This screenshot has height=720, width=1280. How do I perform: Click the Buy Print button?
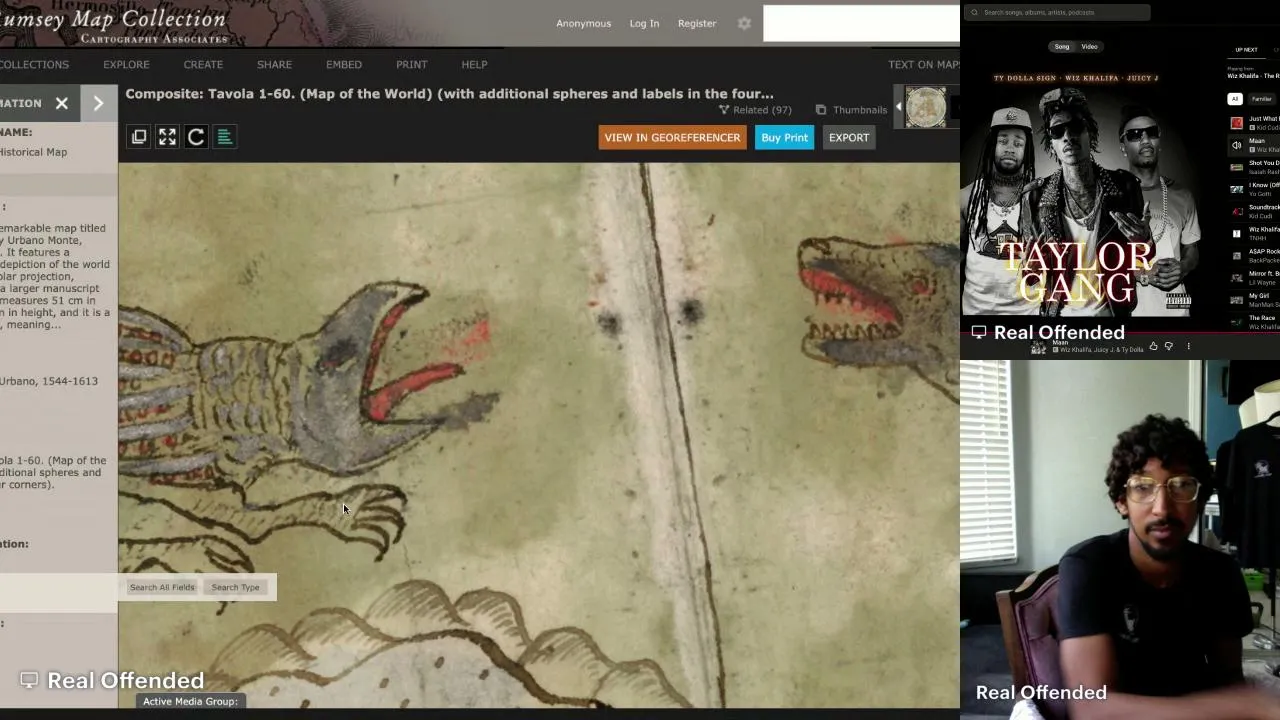(784, 138)
